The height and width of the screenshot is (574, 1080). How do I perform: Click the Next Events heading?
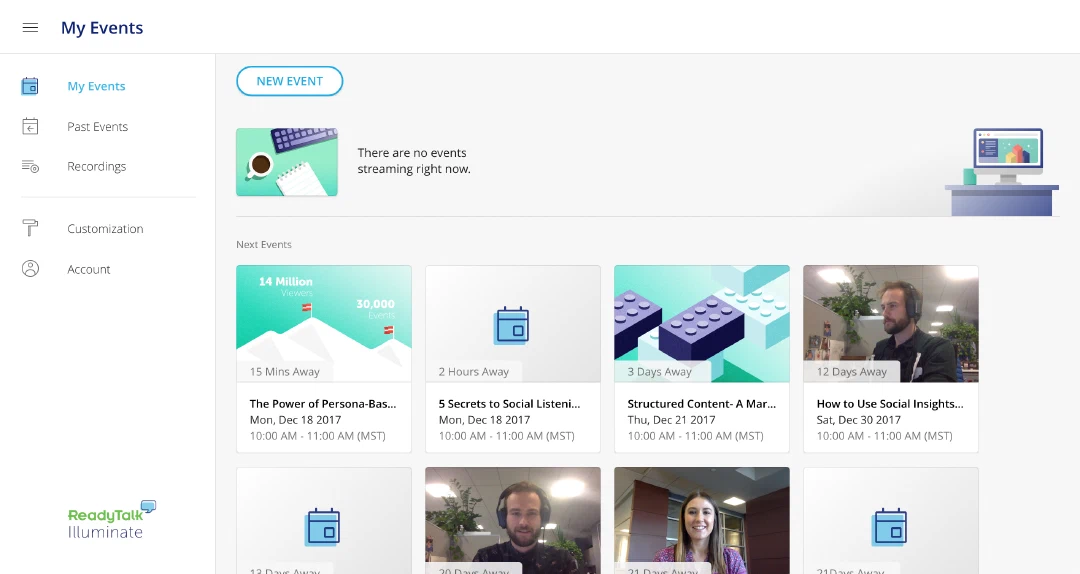click(x=264, y=245)
